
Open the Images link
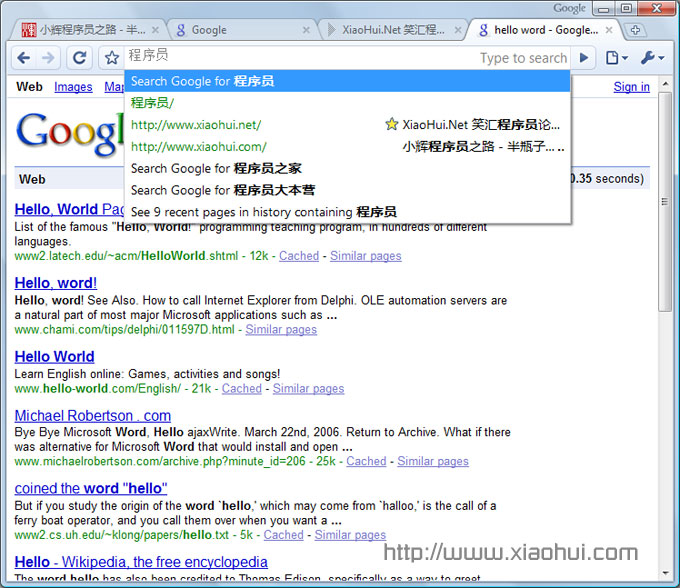point(73,87)
